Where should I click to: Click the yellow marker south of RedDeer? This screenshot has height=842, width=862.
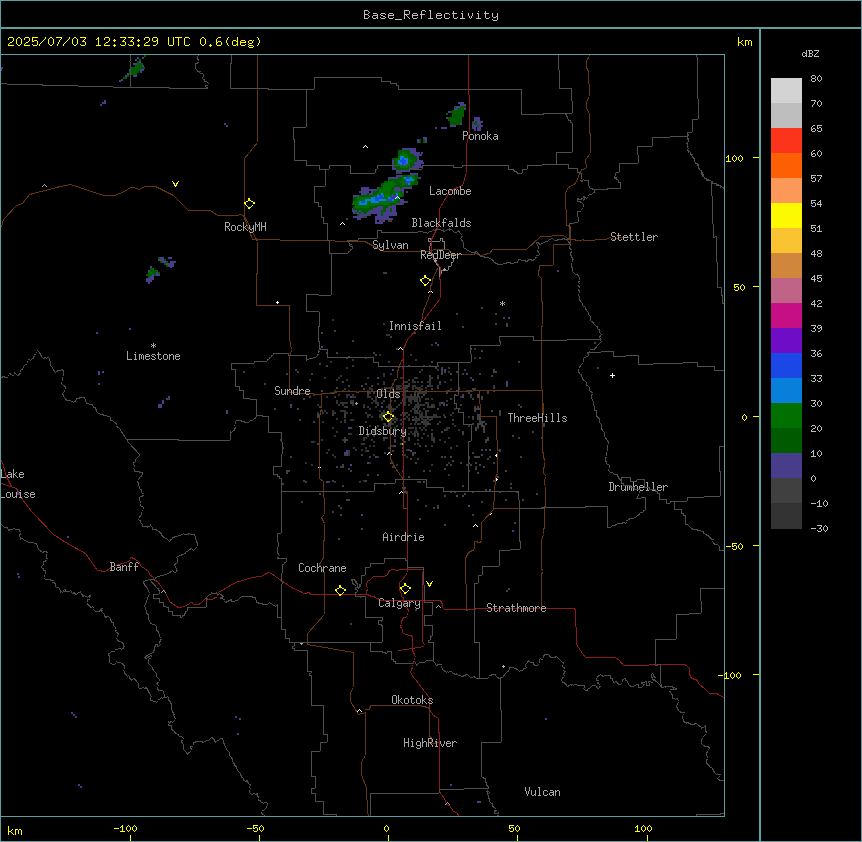[x=426, y=281]
